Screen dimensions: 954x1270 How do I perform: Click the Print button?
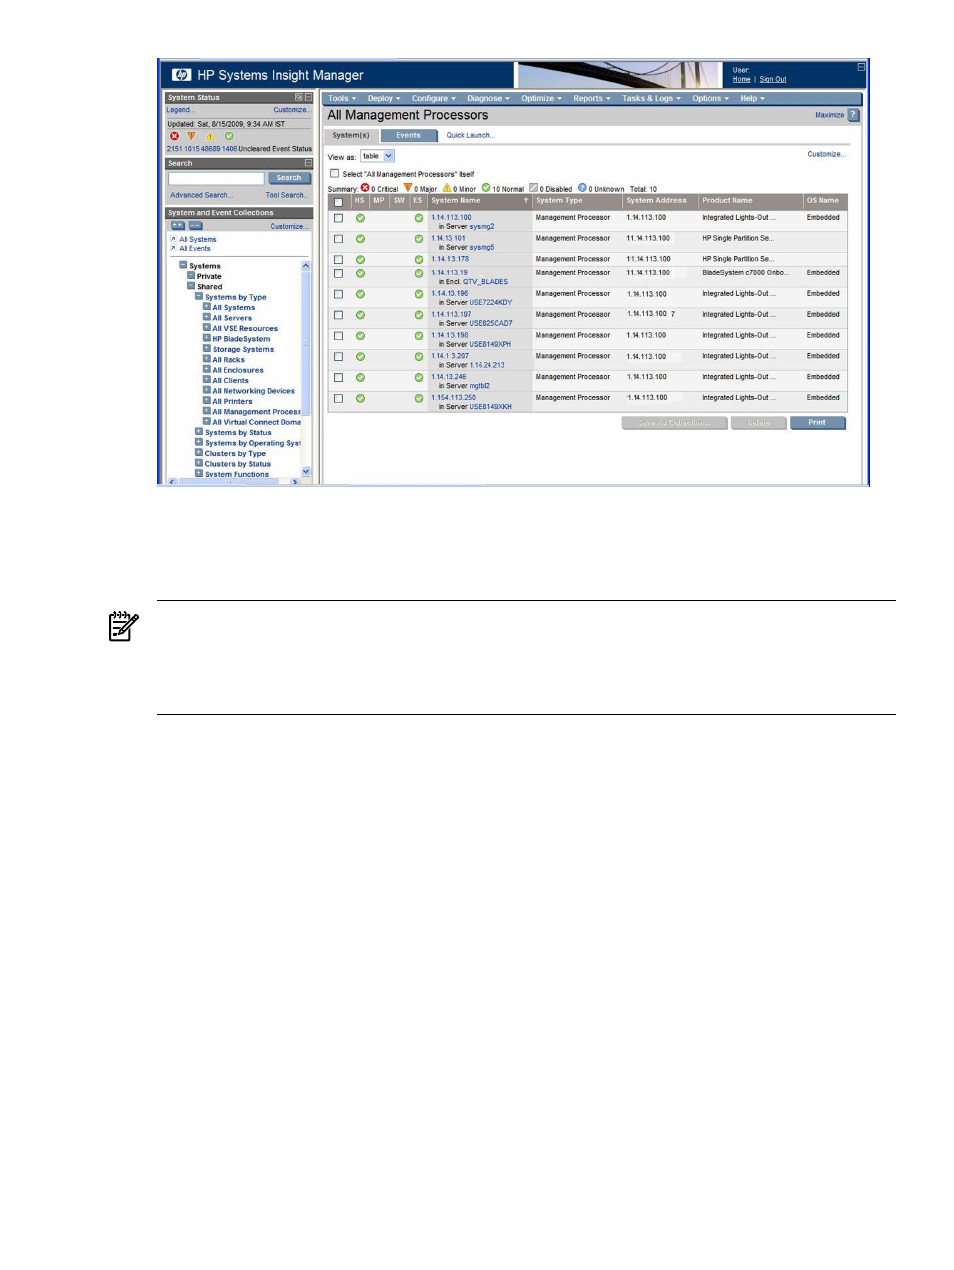(817, 423)
